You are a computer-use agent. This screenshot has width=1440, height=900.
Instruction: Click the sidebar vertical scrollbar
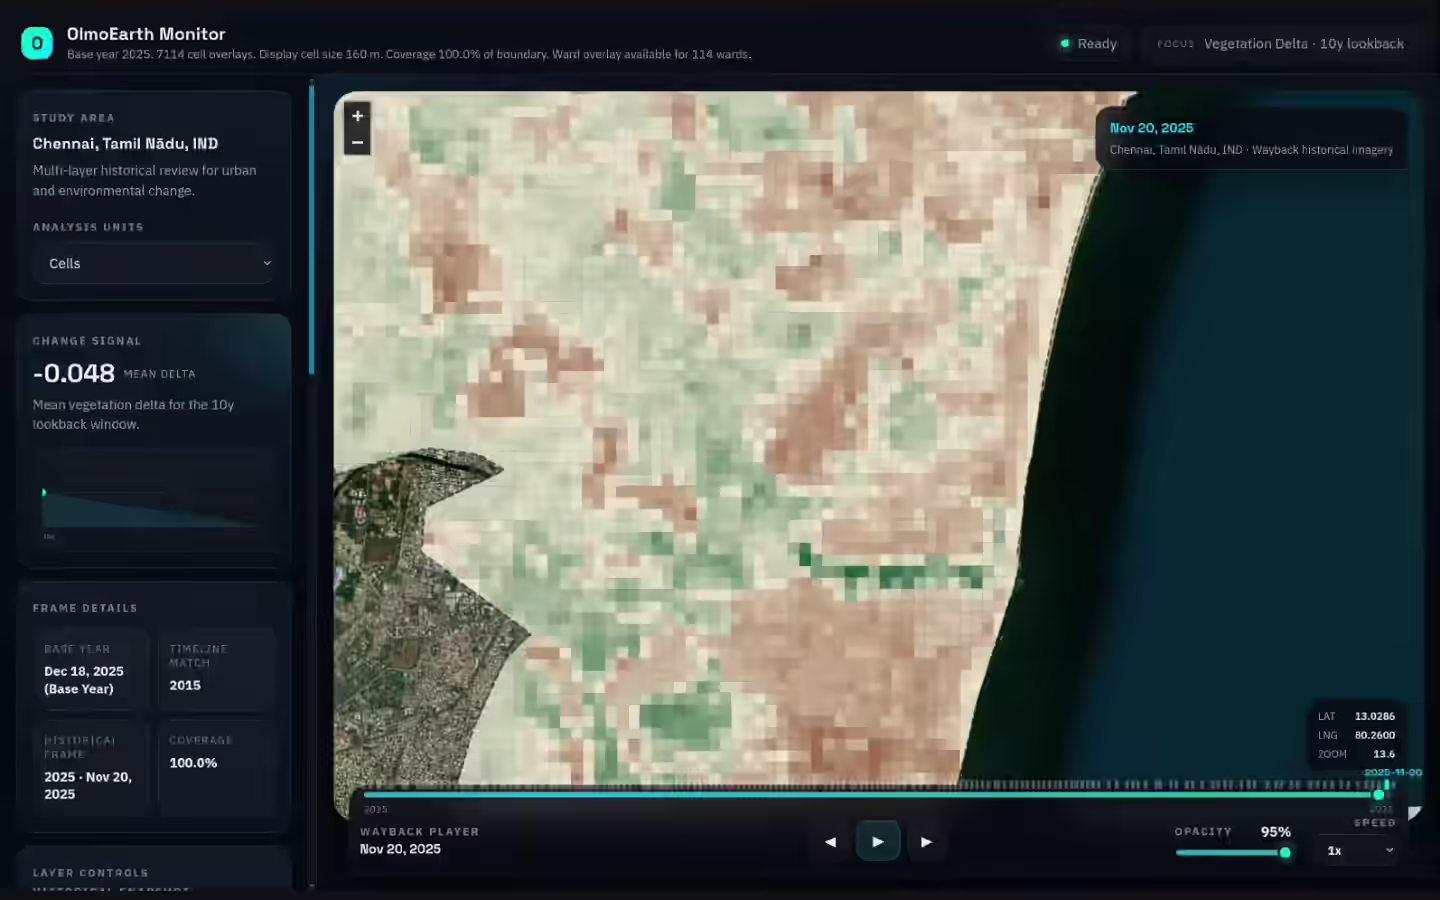pos(312,230)
